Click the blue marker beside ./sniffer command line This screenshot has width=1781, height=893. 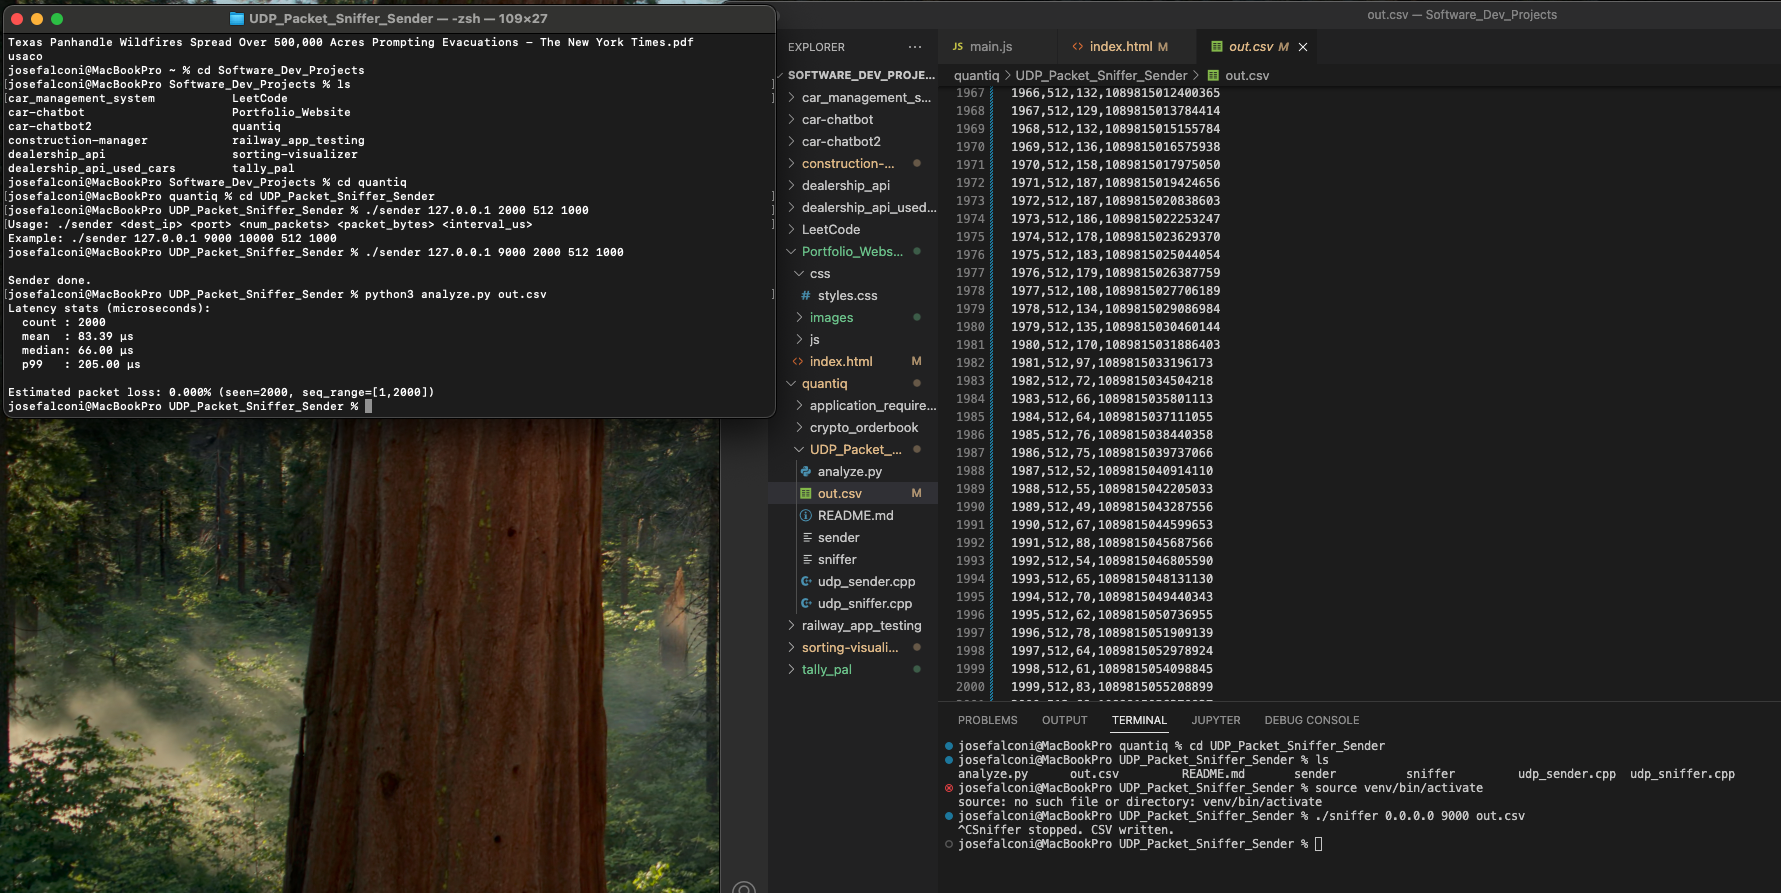click(x=949, y=816)
